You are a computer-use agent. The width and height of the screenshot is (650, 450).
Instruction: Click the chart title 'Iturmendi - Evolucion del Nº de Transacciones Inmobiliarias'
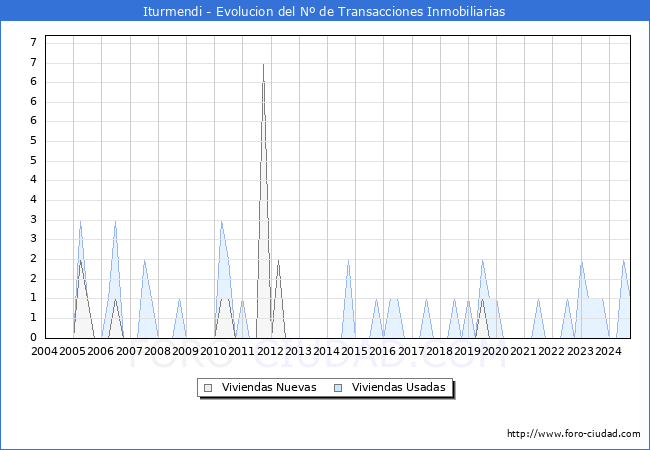(324, 11)
